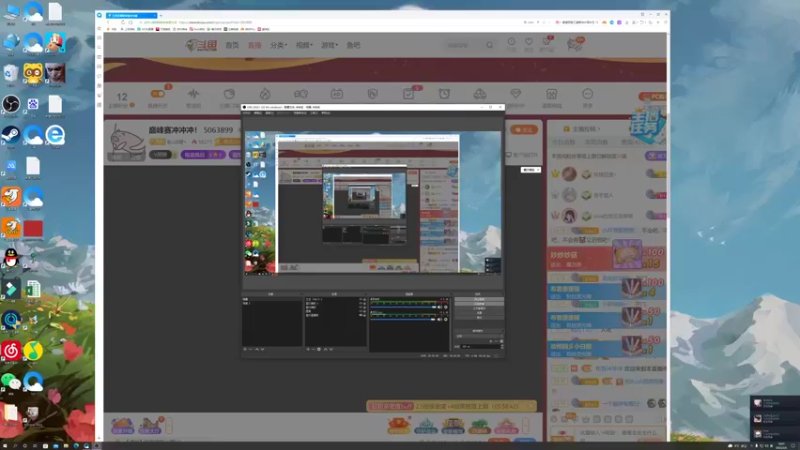
Task: Open 鱼吧 on the Douyu nav
Action: coord(354,45)
